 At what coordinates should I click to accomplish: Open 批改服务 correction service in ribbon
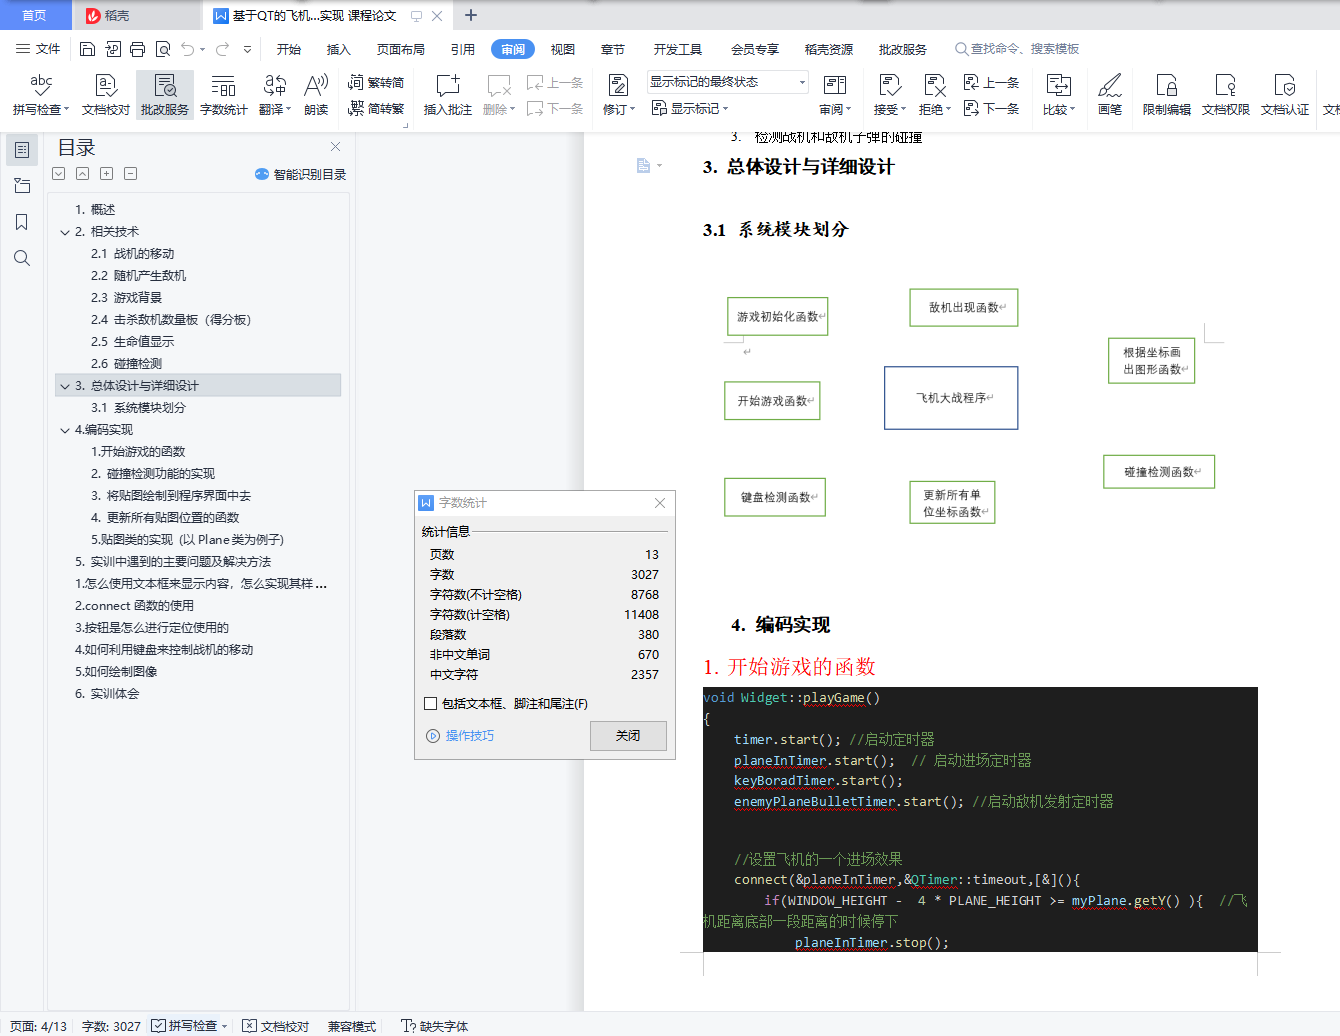coord(165,95)
